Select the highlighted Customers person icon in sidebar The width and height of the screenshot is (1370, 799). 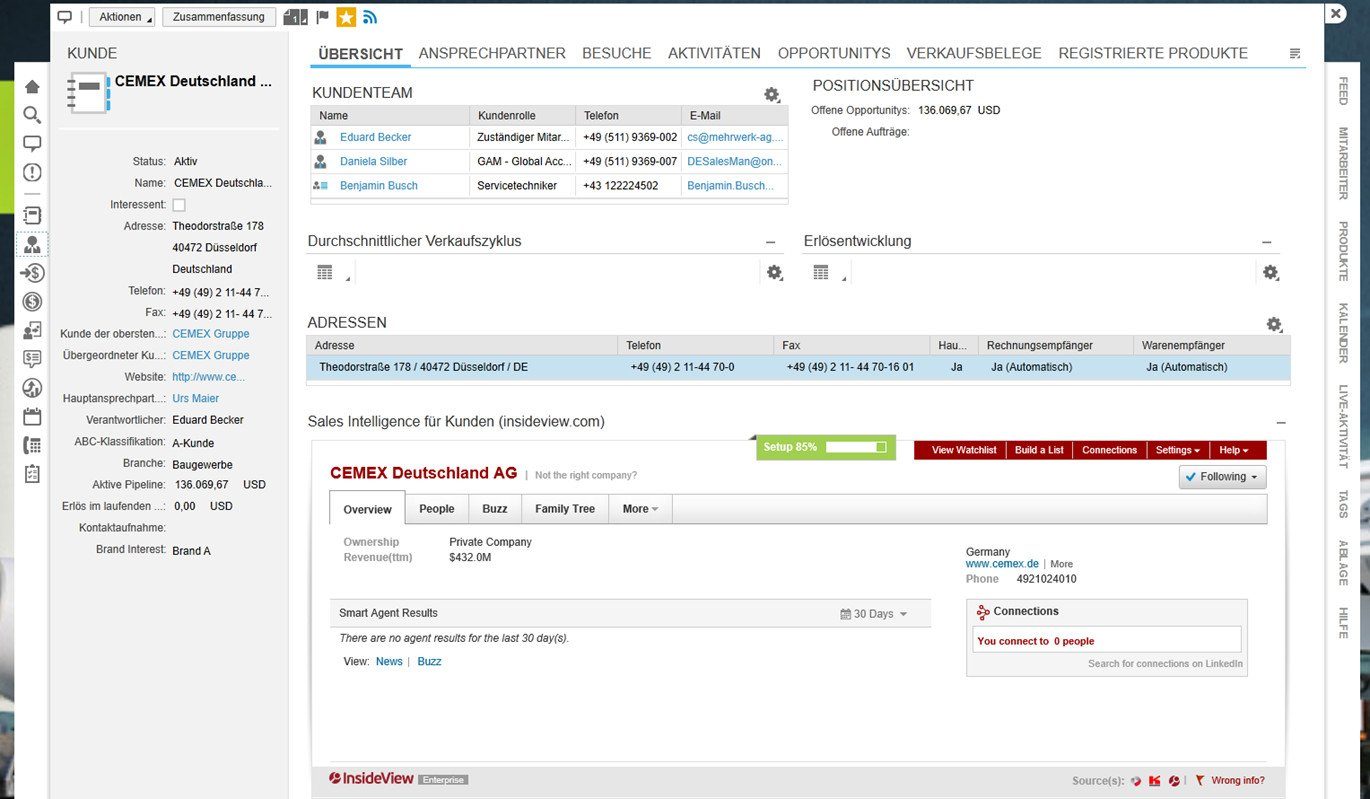pos(32,244)
